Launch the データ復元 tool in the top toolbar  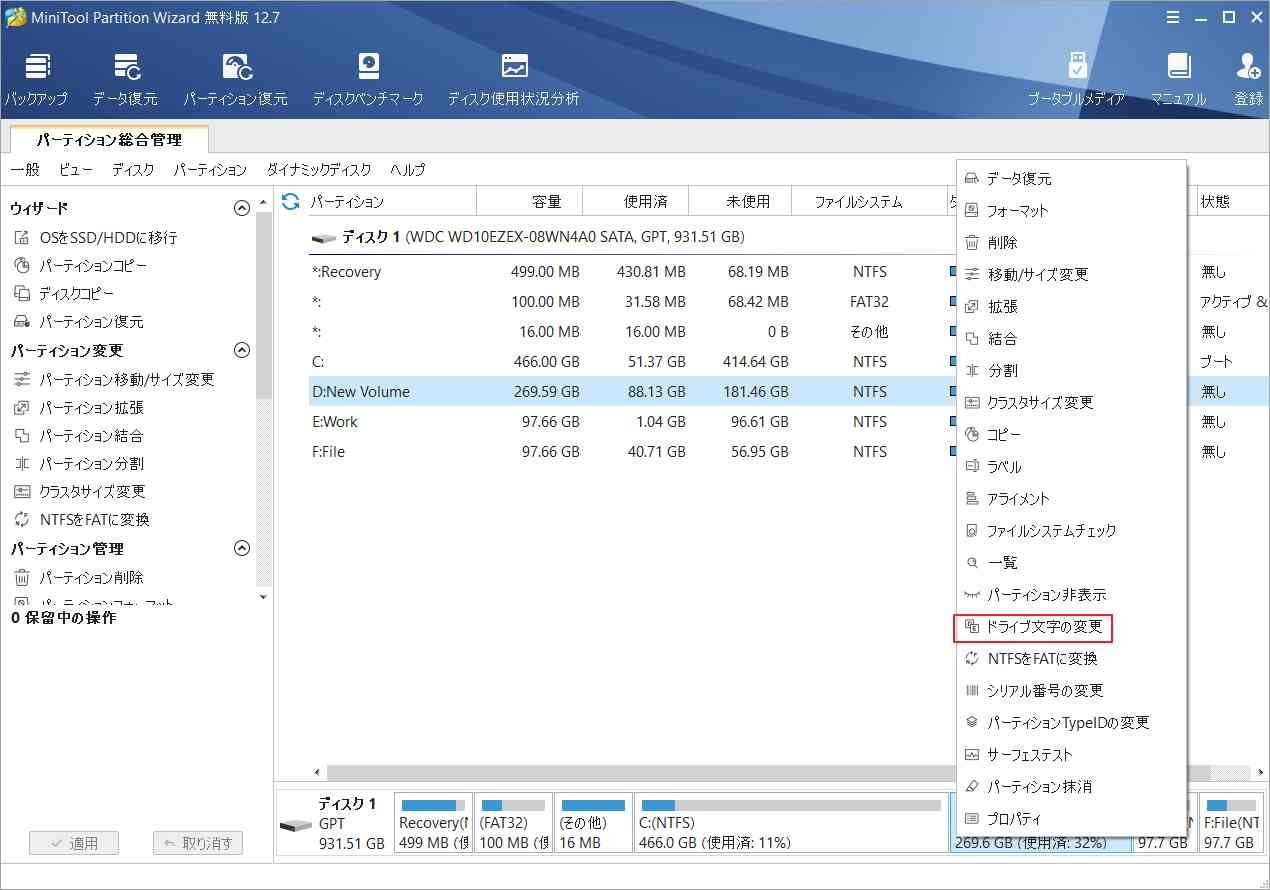(125, 79)
